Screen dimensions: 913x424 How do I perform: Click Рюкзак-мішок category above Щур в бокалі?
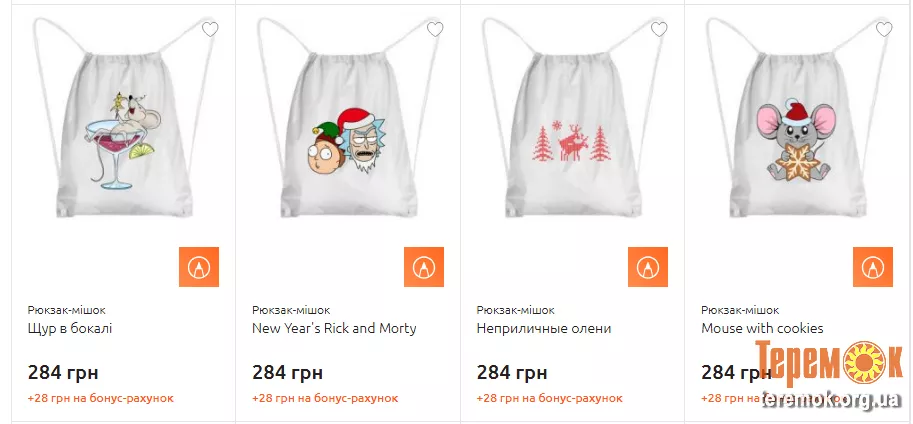pyautogui.click(x=66, y=310)
